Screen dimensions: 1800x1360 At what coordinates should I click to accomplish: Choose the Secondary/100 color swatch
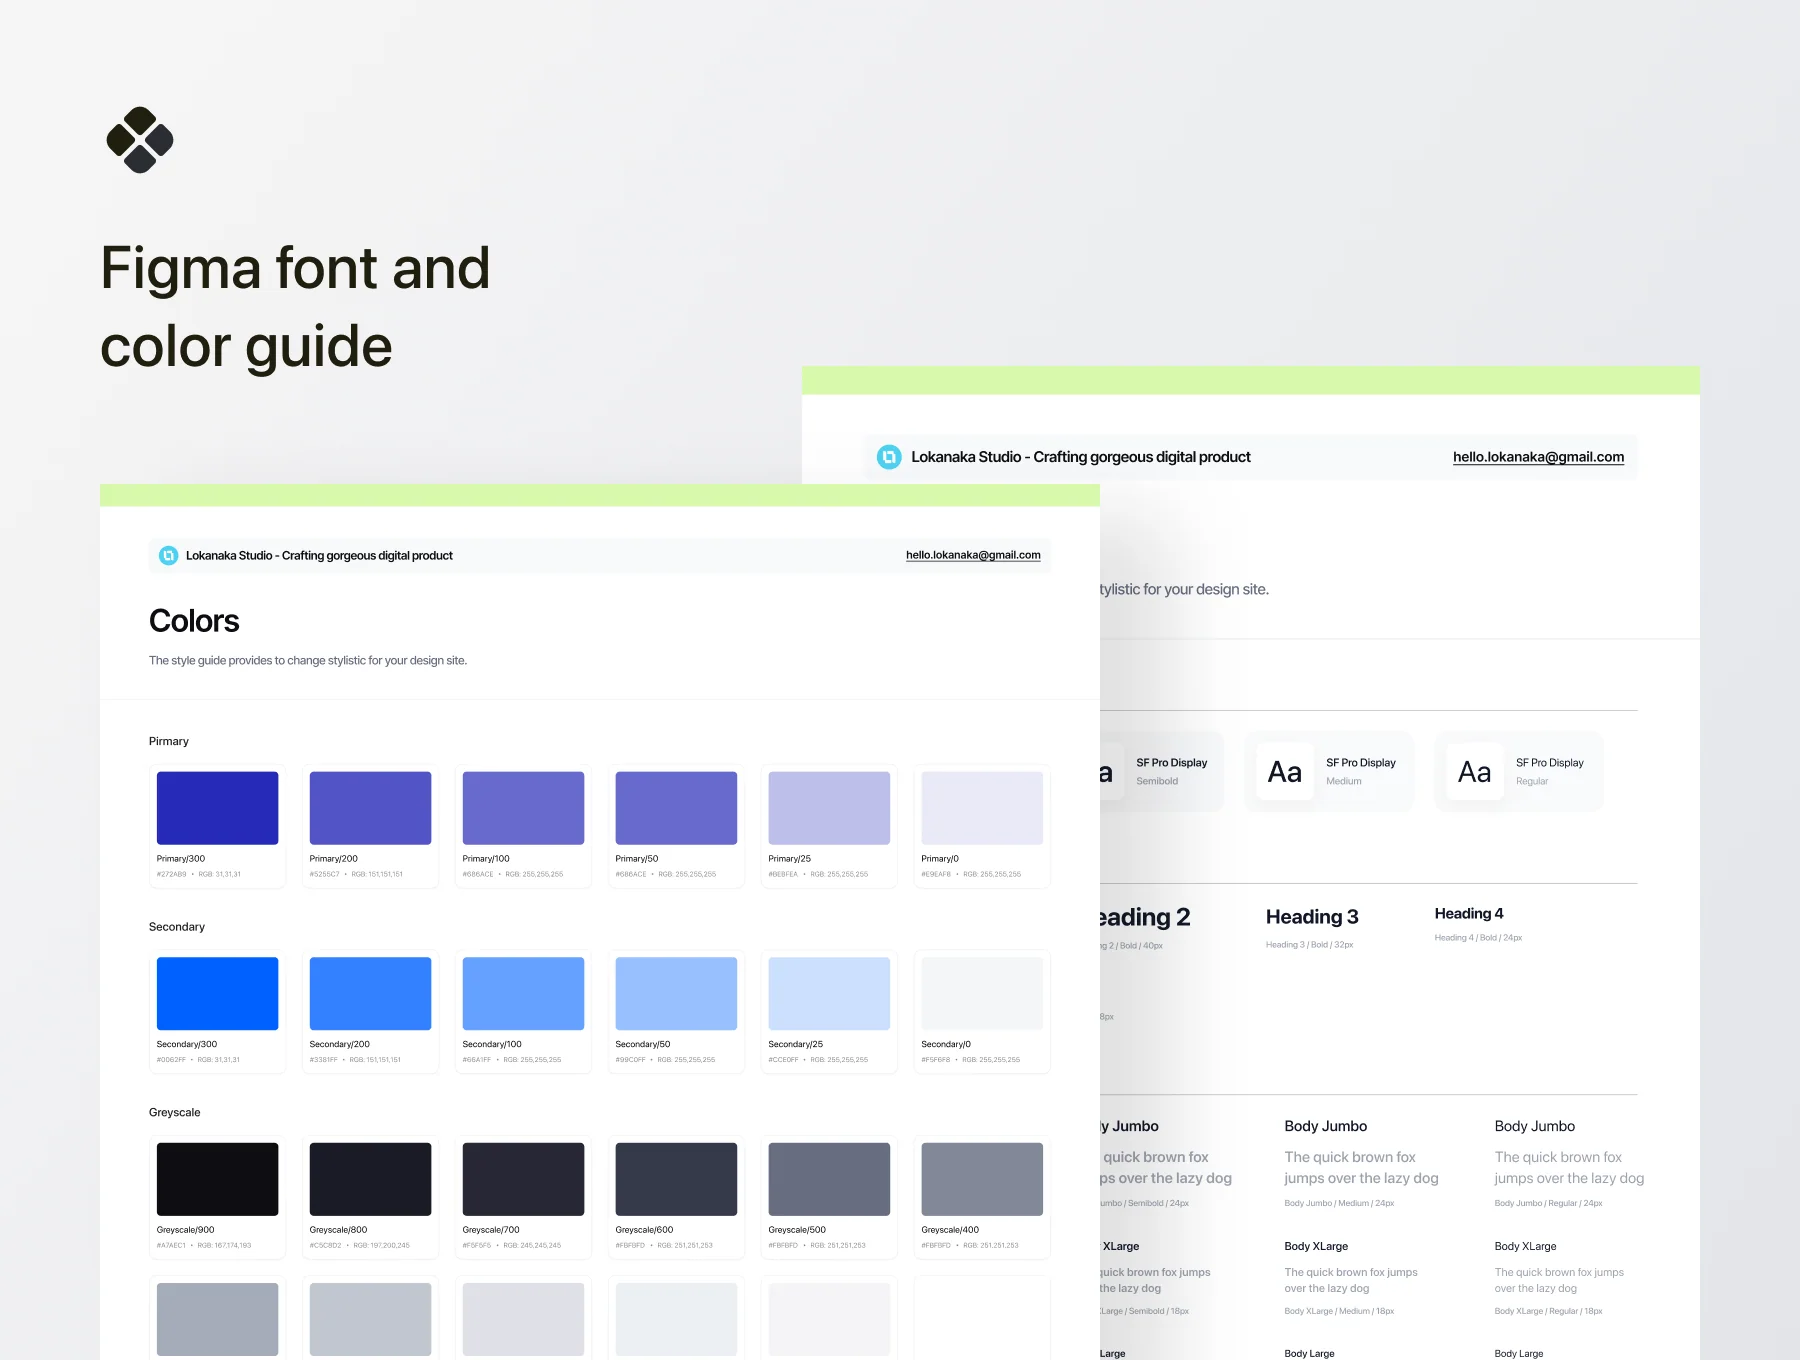(x=523, y=994)
